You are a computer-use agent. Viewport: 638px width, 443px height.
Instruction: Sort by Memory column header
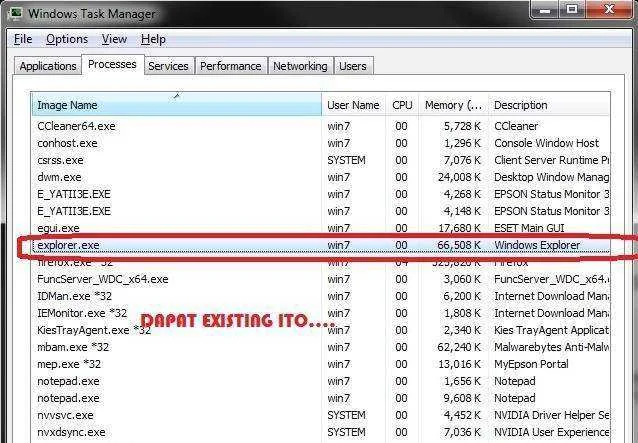coord(453,105)
